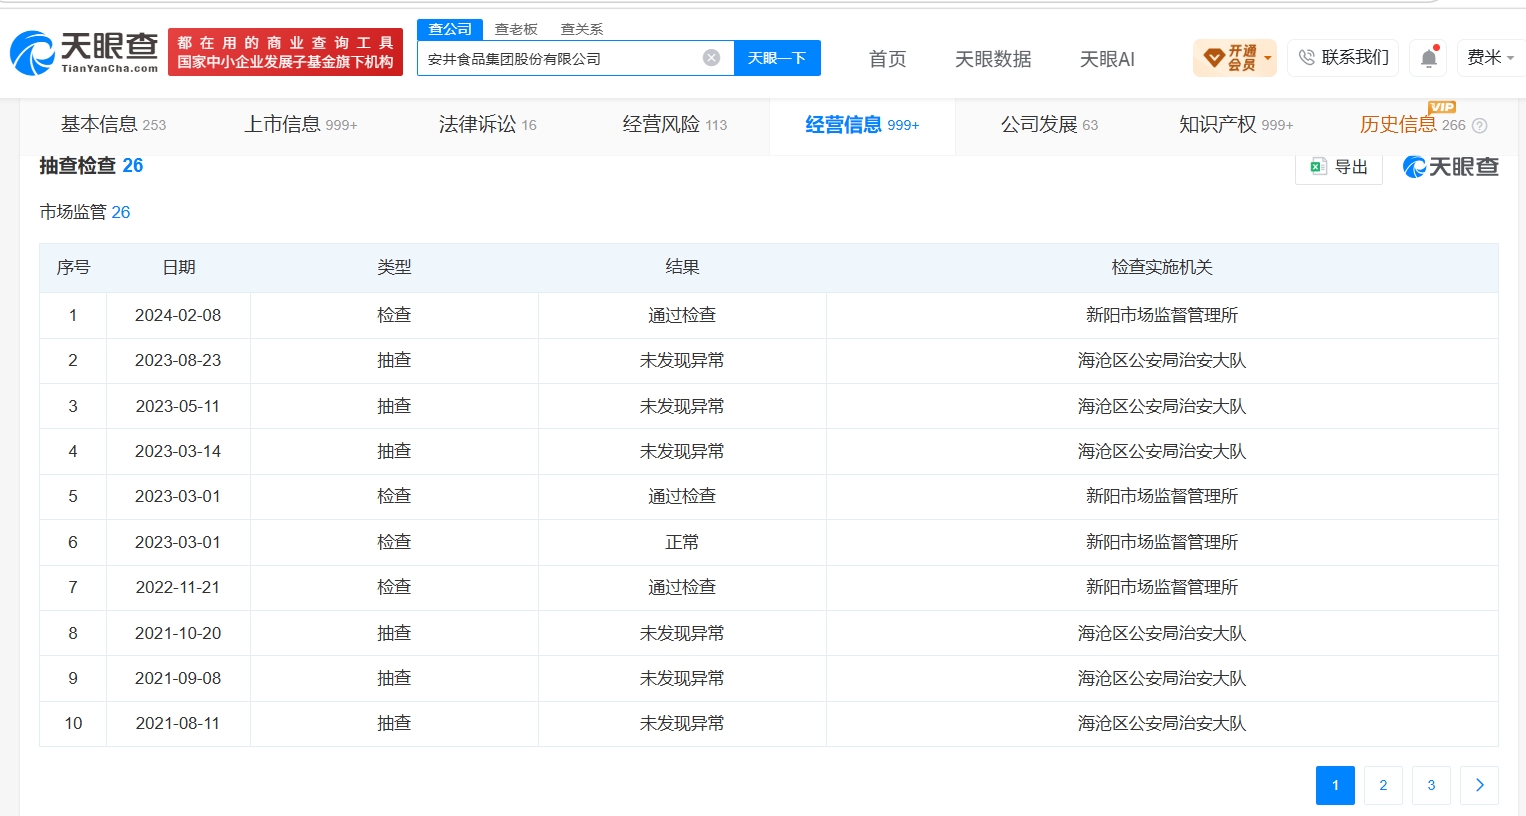Switch to 查关系 search tab

tap(582, 29)
